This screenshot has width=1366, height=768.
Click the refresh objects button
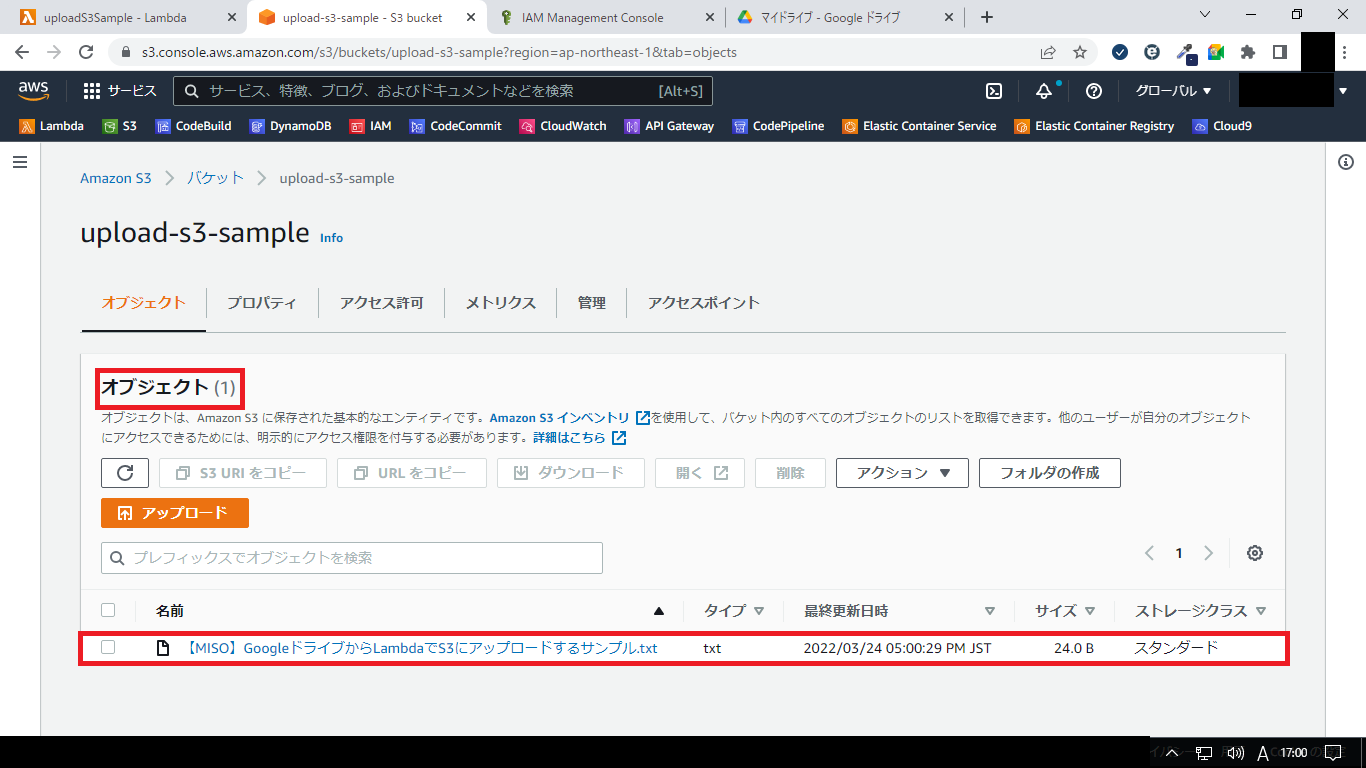125,473
